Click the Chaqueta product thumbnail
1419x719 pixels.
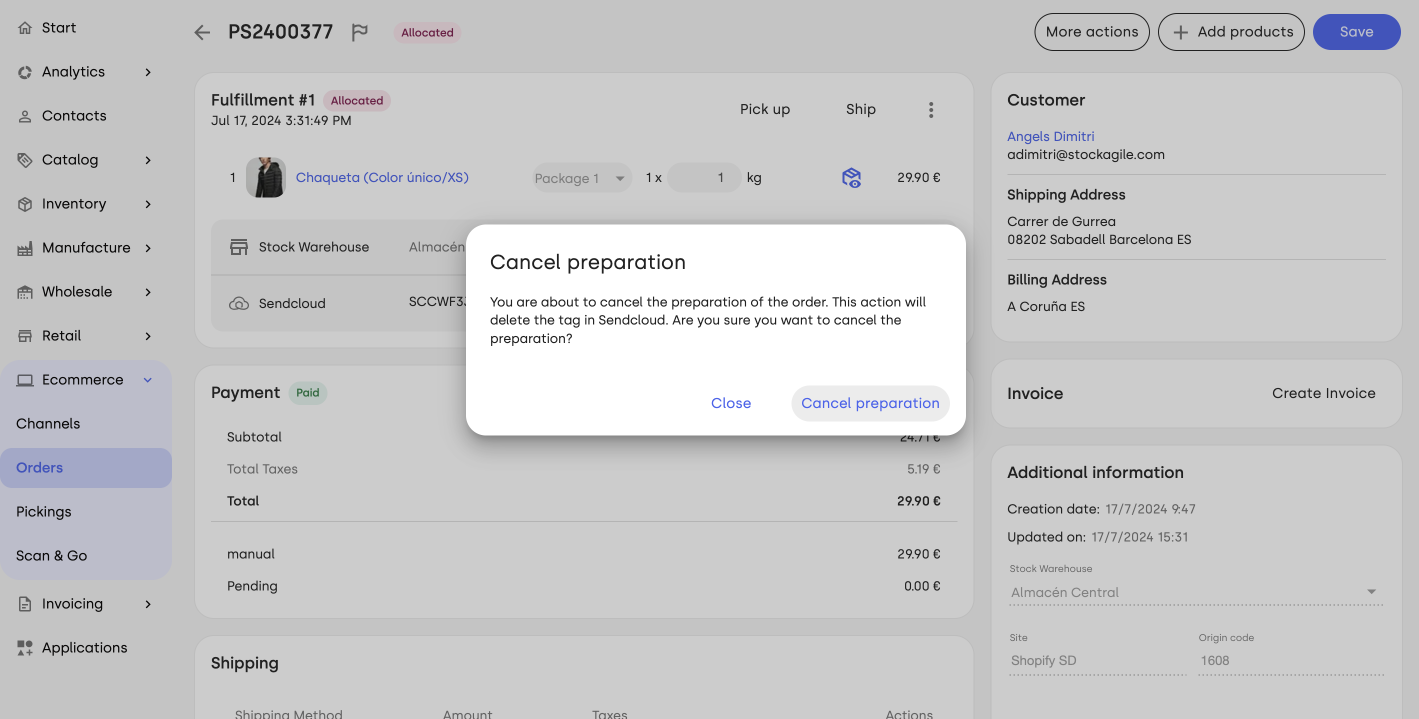[266, 177]
